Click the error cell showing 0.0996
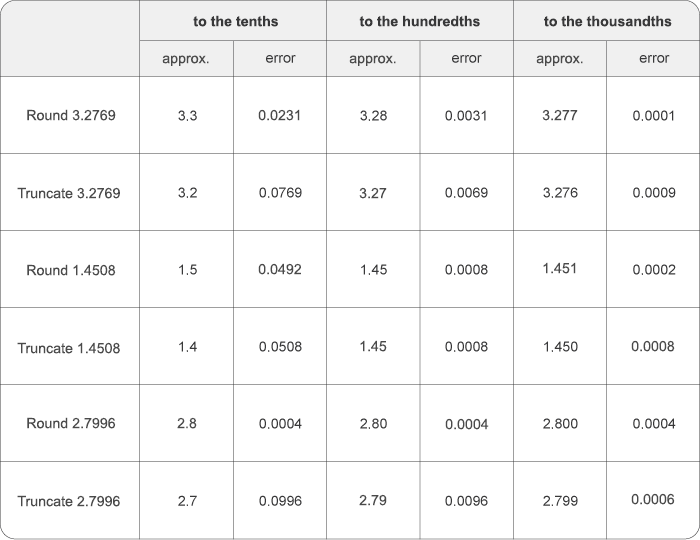The width and height of the screenshot is (700, 540). click(x=280, y=501)
